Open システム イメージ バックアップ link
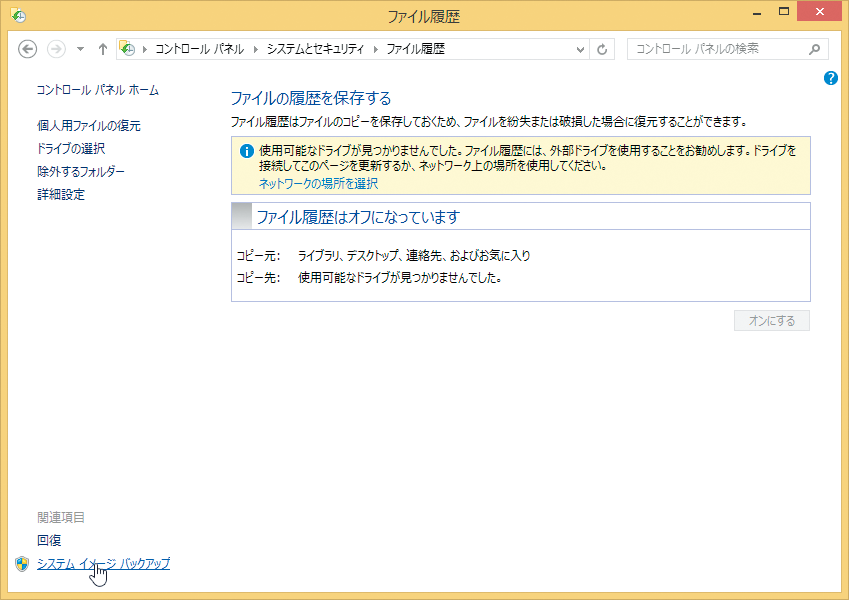 click(103, 564)
